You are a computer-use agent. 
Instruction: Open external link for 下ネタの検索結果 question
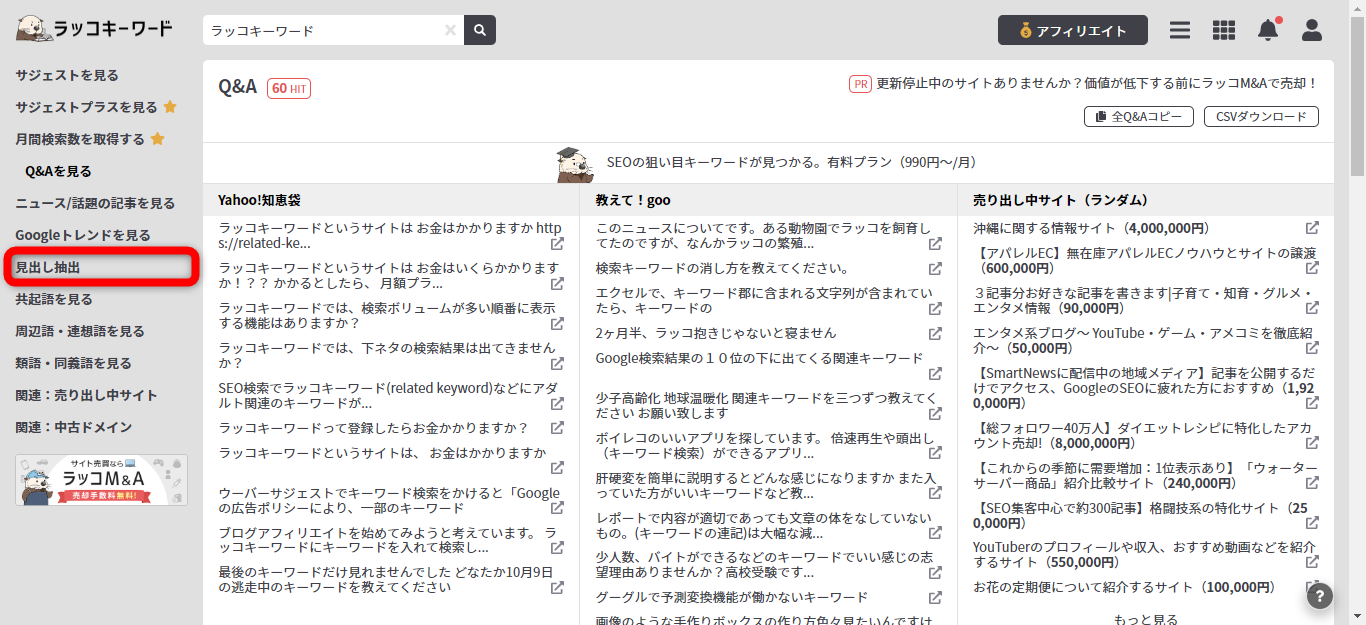[x=557, y=364]
